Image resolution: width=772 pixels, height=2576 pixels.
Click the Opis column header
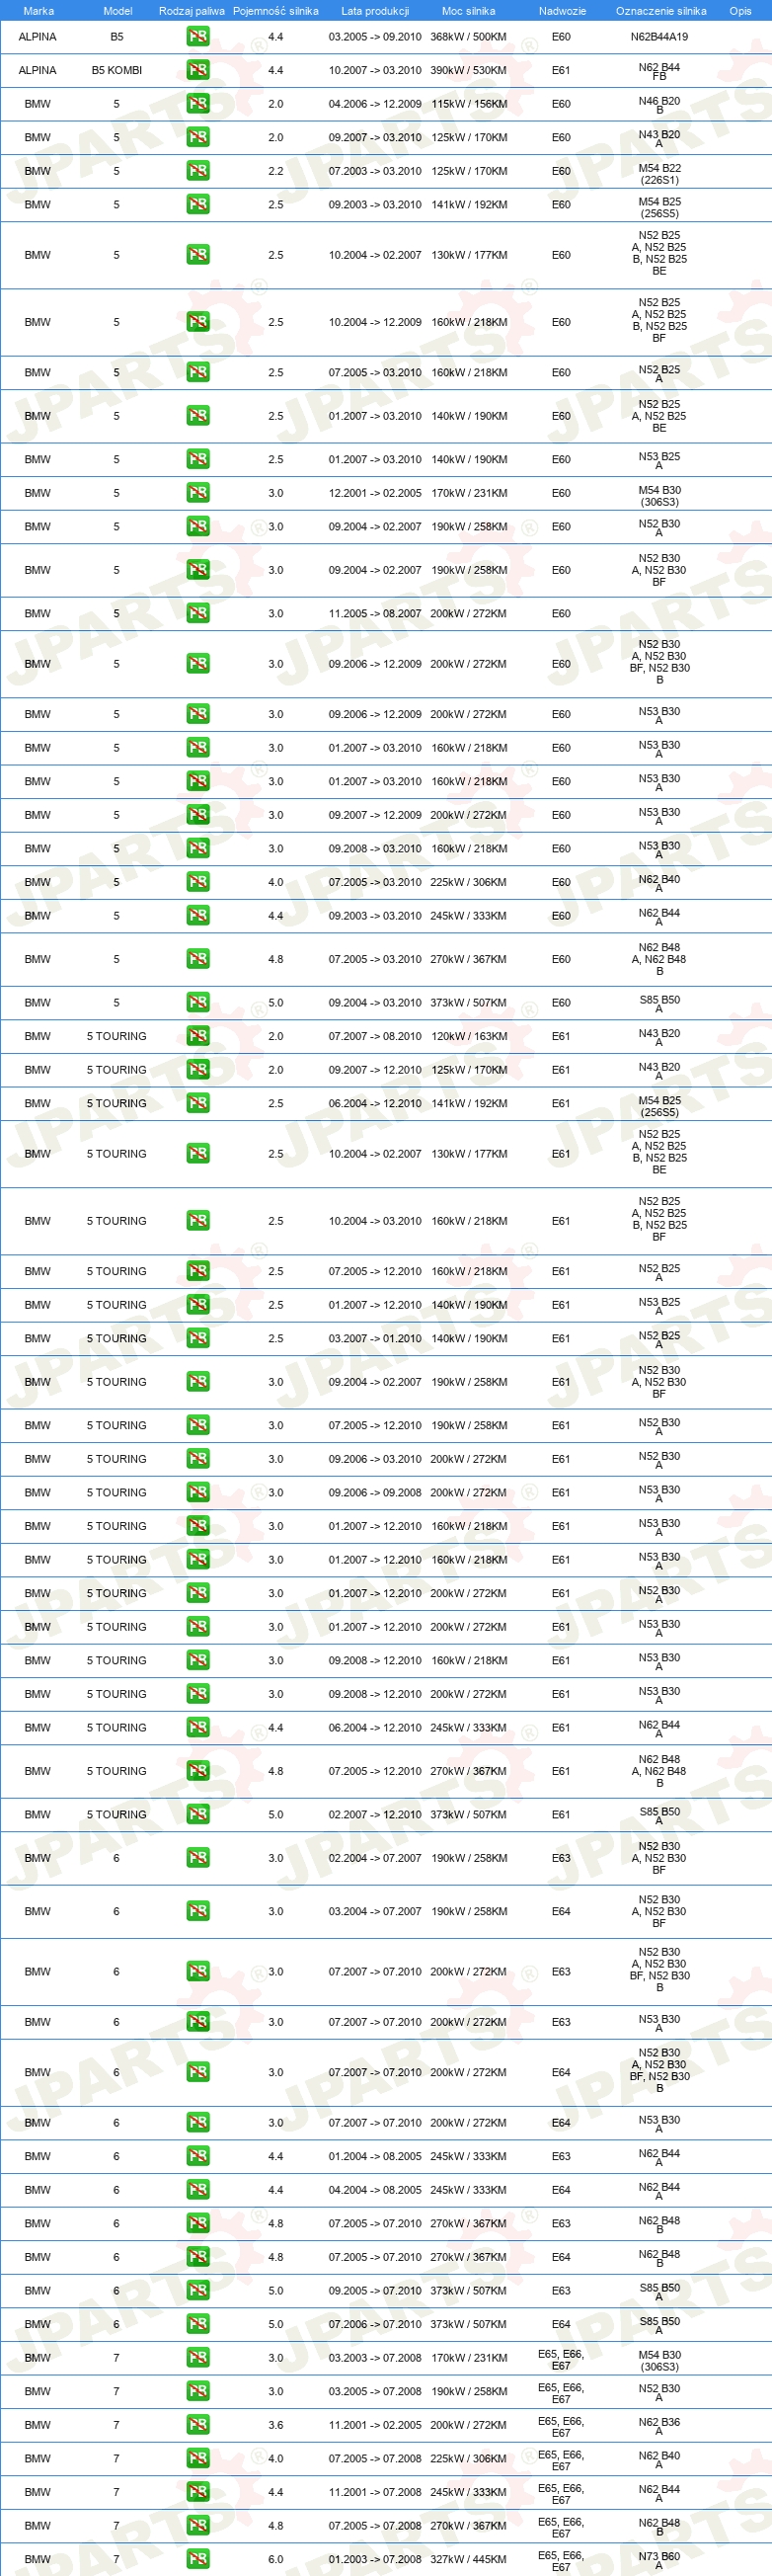pyautogui.click(x=740, y=11)
